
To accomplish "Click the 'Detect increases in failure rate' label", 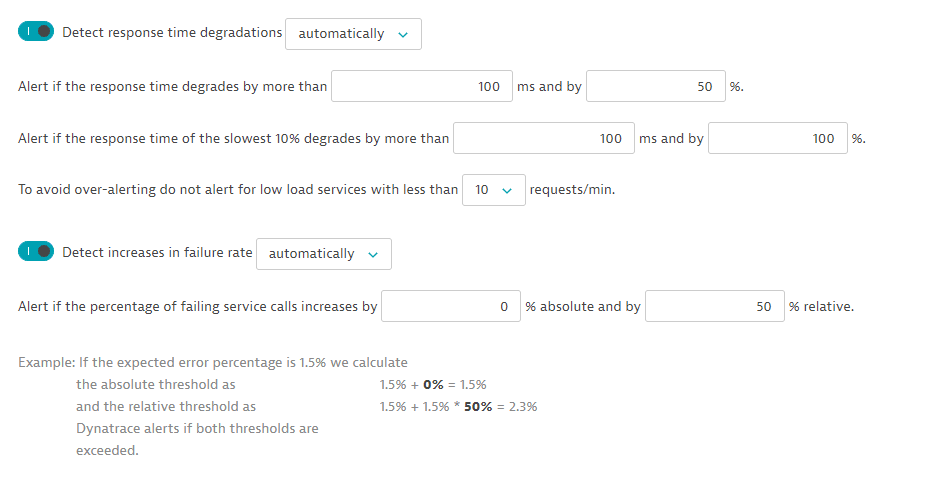I will 157,252.
